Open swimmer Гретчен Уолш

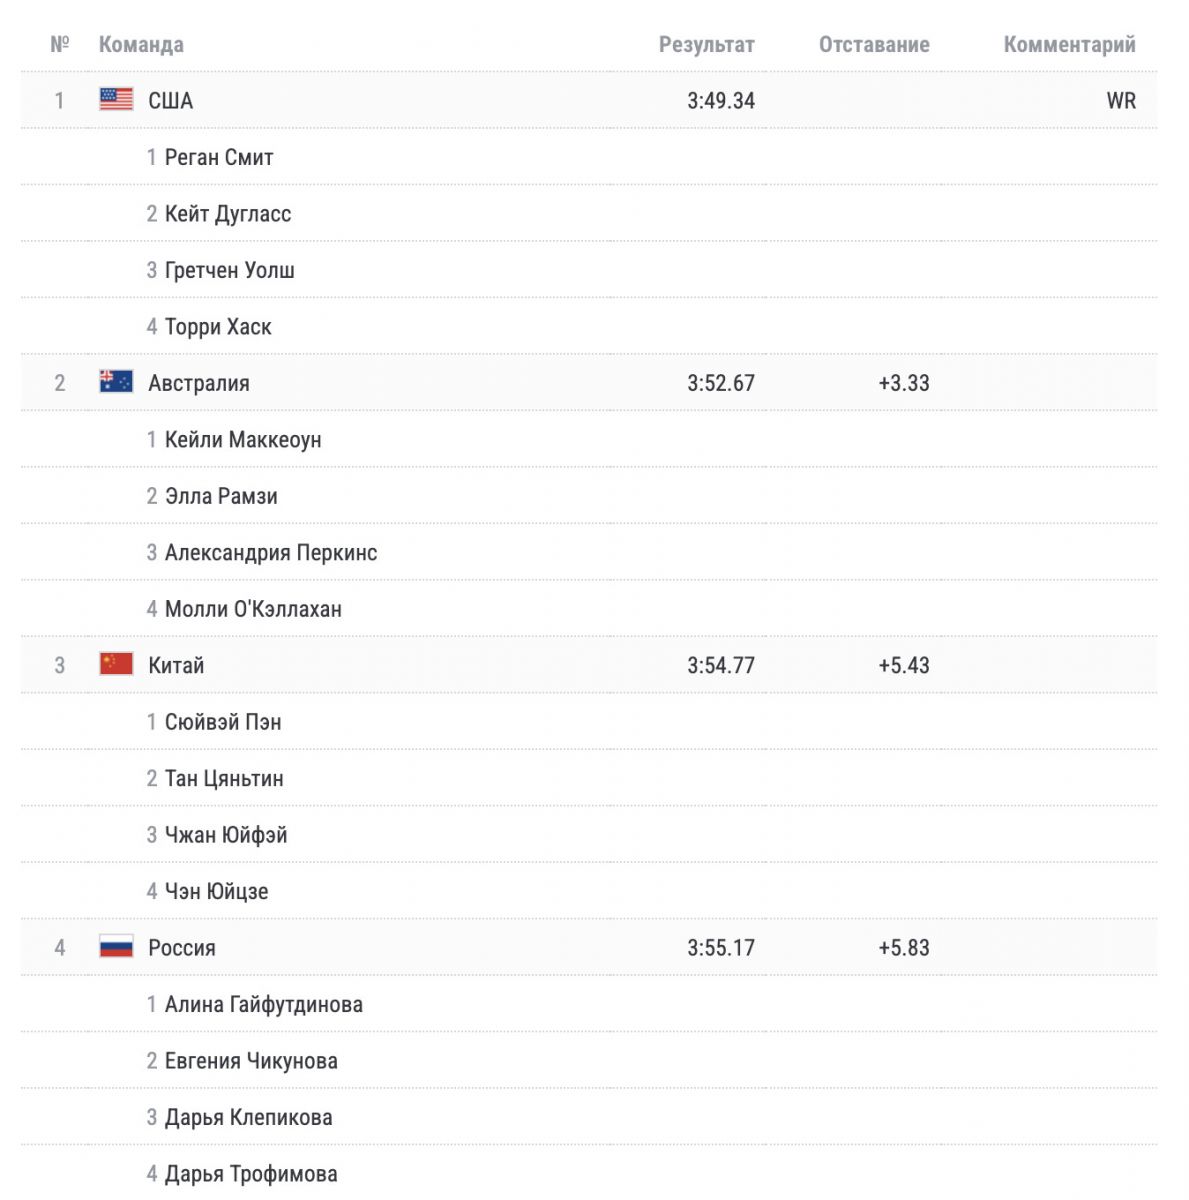[229, 270]
